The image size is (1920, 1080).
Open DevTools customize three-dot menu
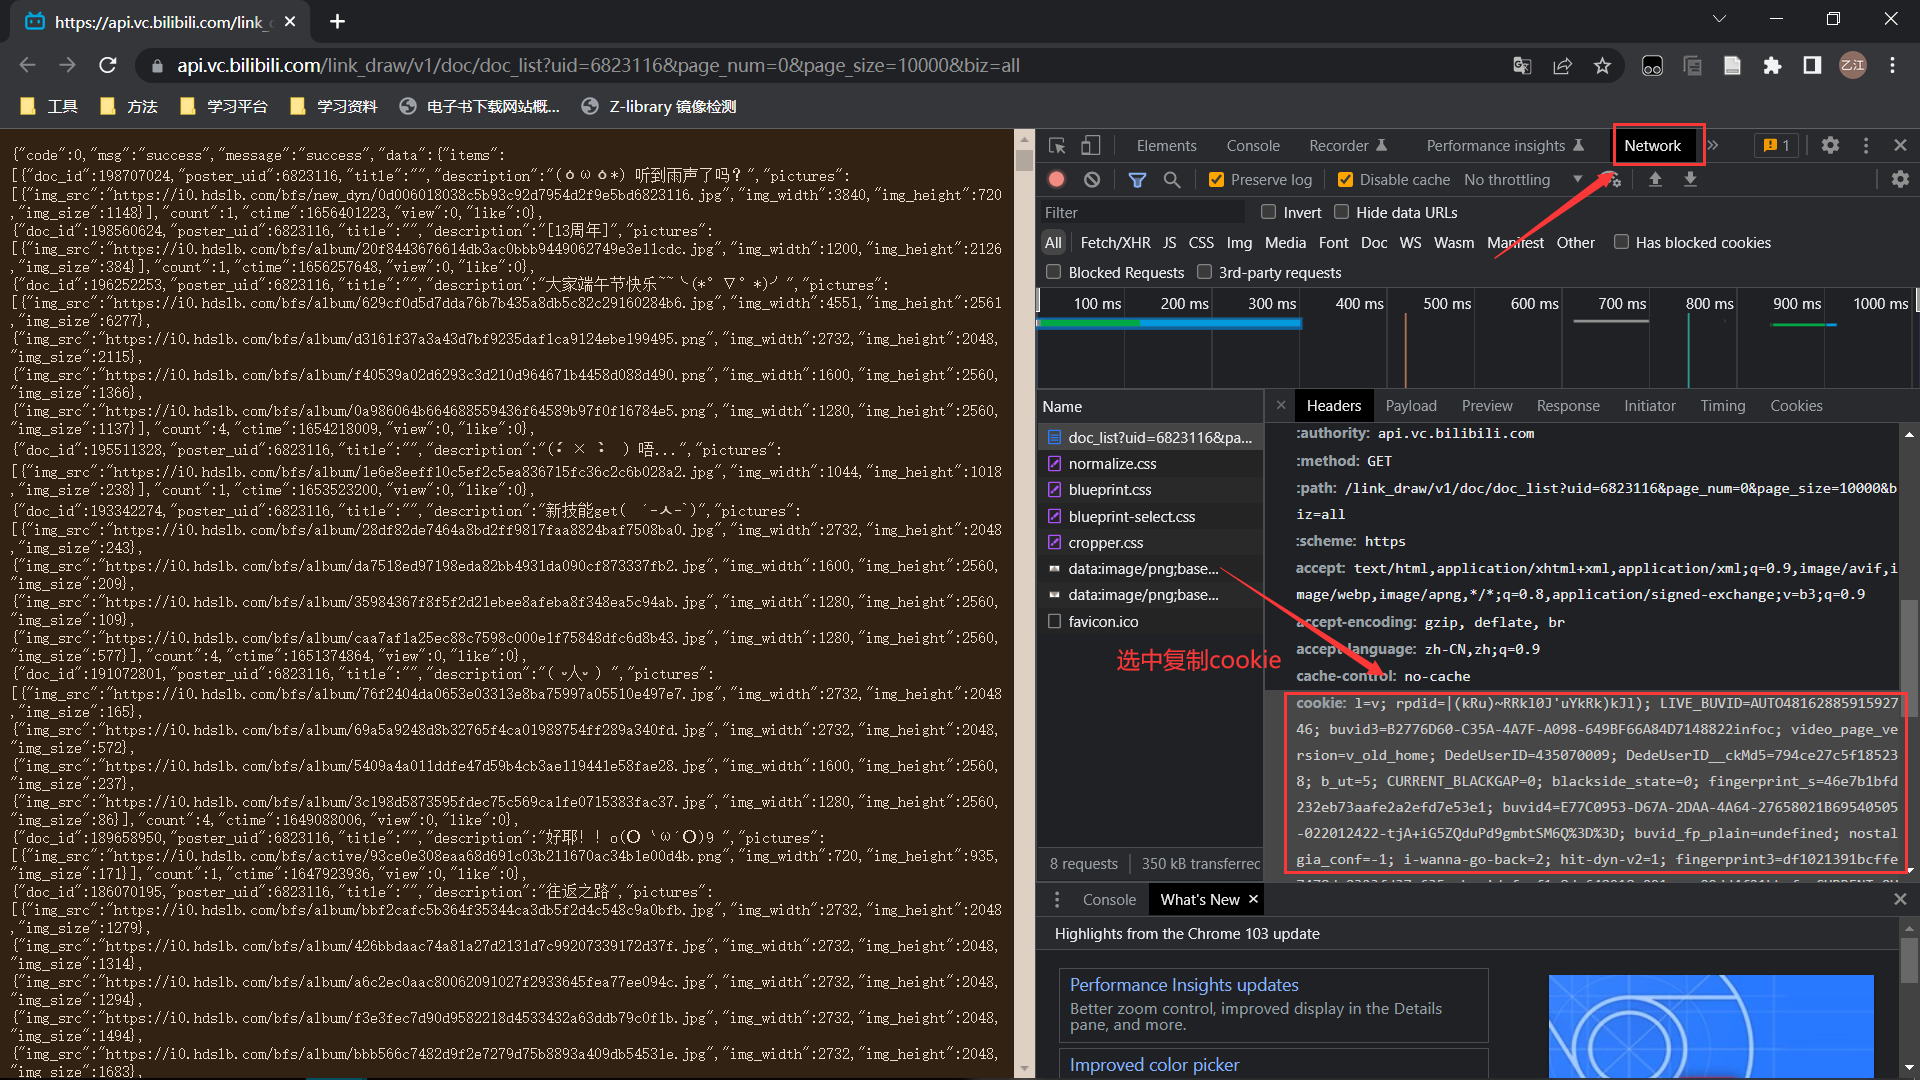1866,146
